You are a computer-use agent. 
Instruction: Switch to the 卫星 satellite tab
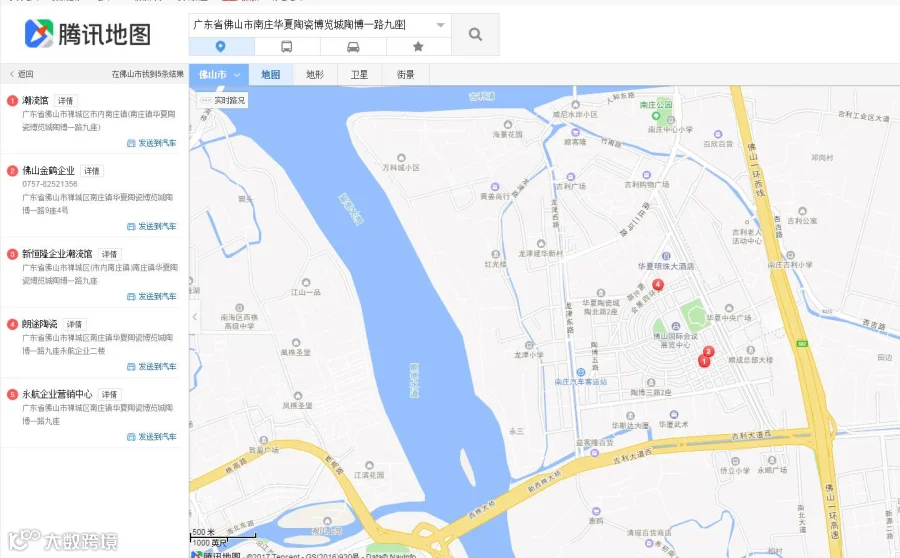point(359,75)
